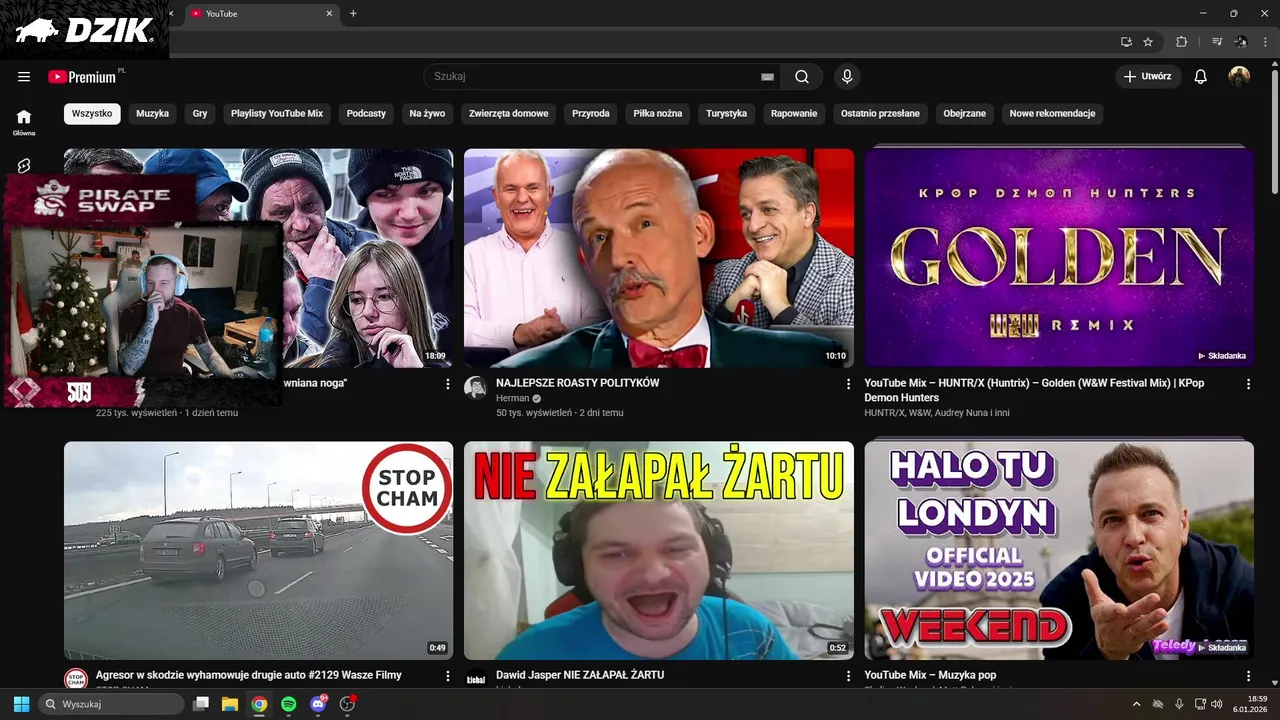Open YouTube account avatar menu
This screenshot has width=1280, height=720.
[x=1239, y=77]
